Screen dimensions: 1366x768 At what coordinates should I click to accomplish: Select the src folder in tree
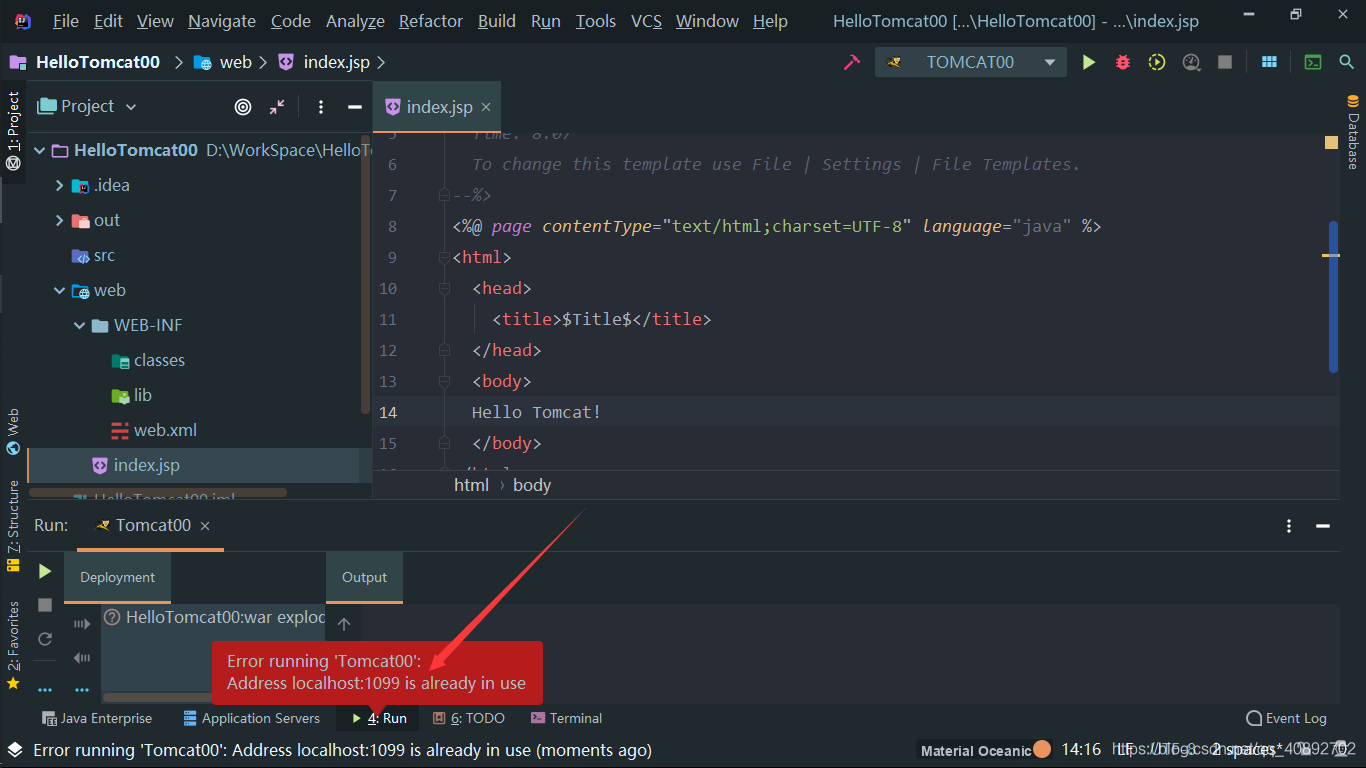93,256
